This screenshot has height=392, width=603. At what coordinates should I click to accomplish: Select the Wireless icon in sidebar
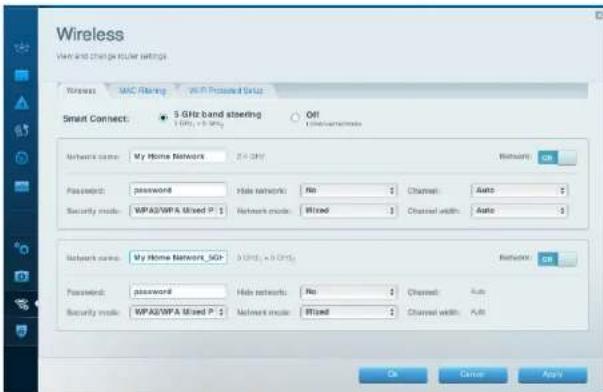point(22,304)
